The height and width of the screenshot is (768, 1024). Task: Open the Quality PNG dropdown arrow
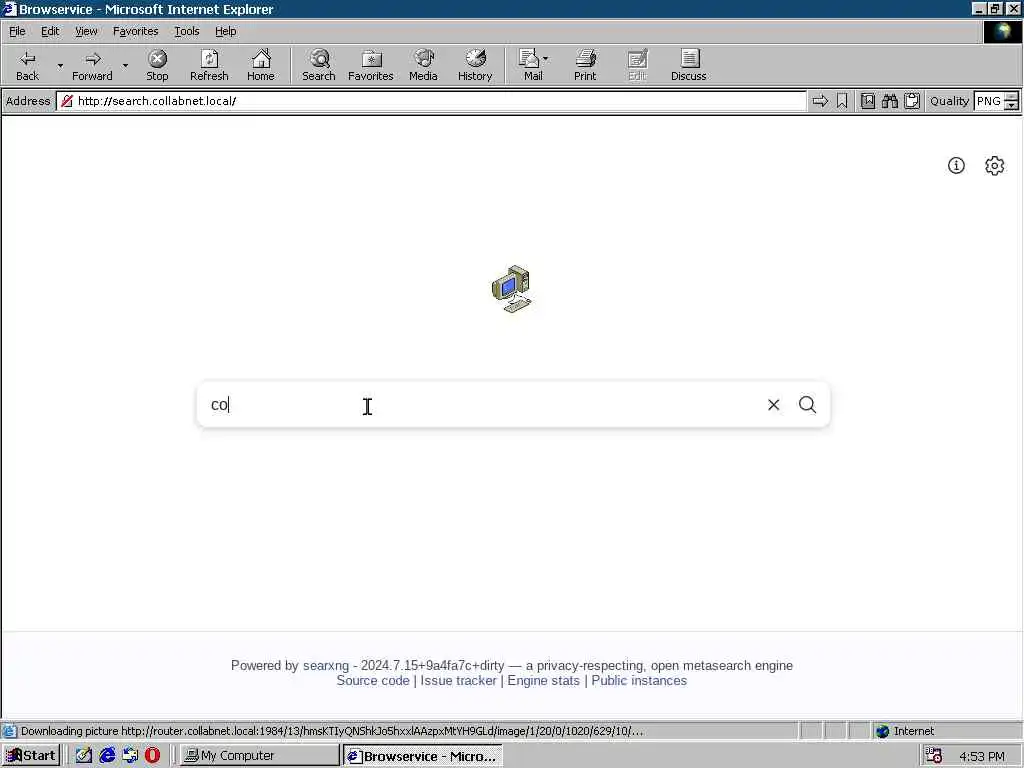pos(1012,105)
